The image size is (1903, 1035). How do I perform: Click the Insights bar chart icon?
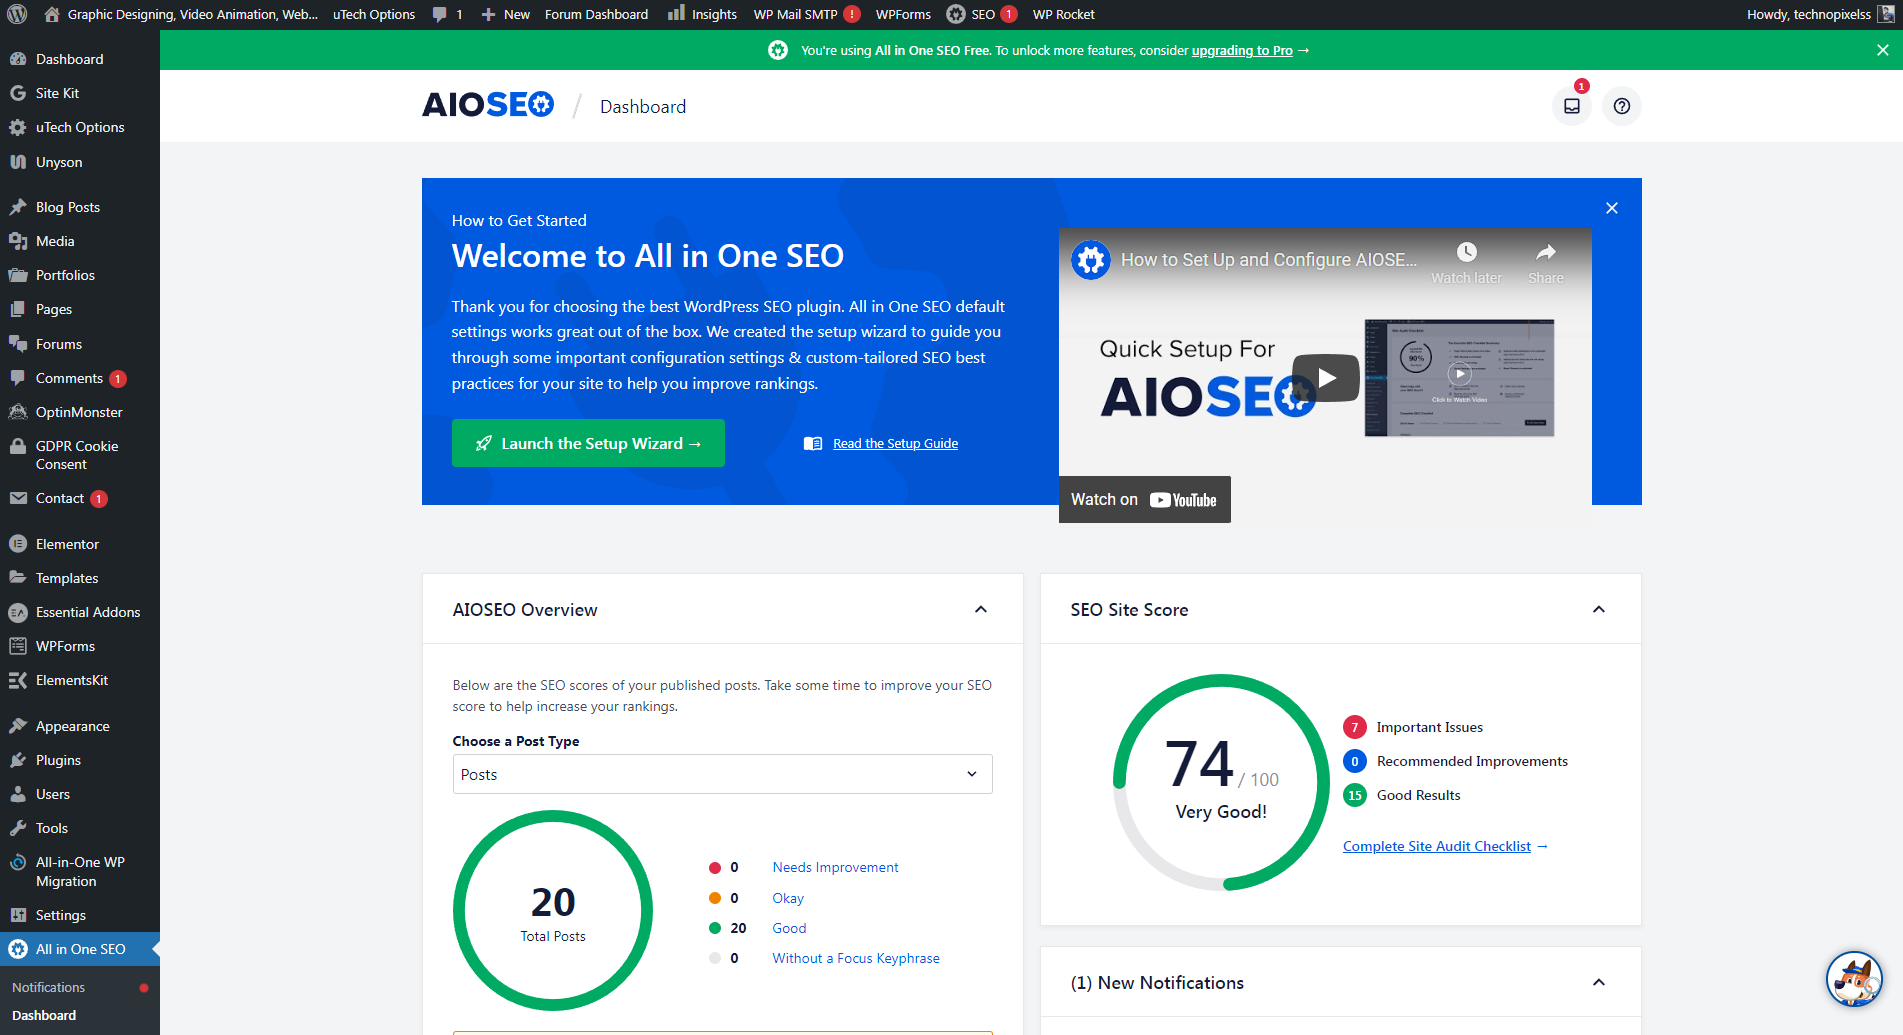coord(677,14)
